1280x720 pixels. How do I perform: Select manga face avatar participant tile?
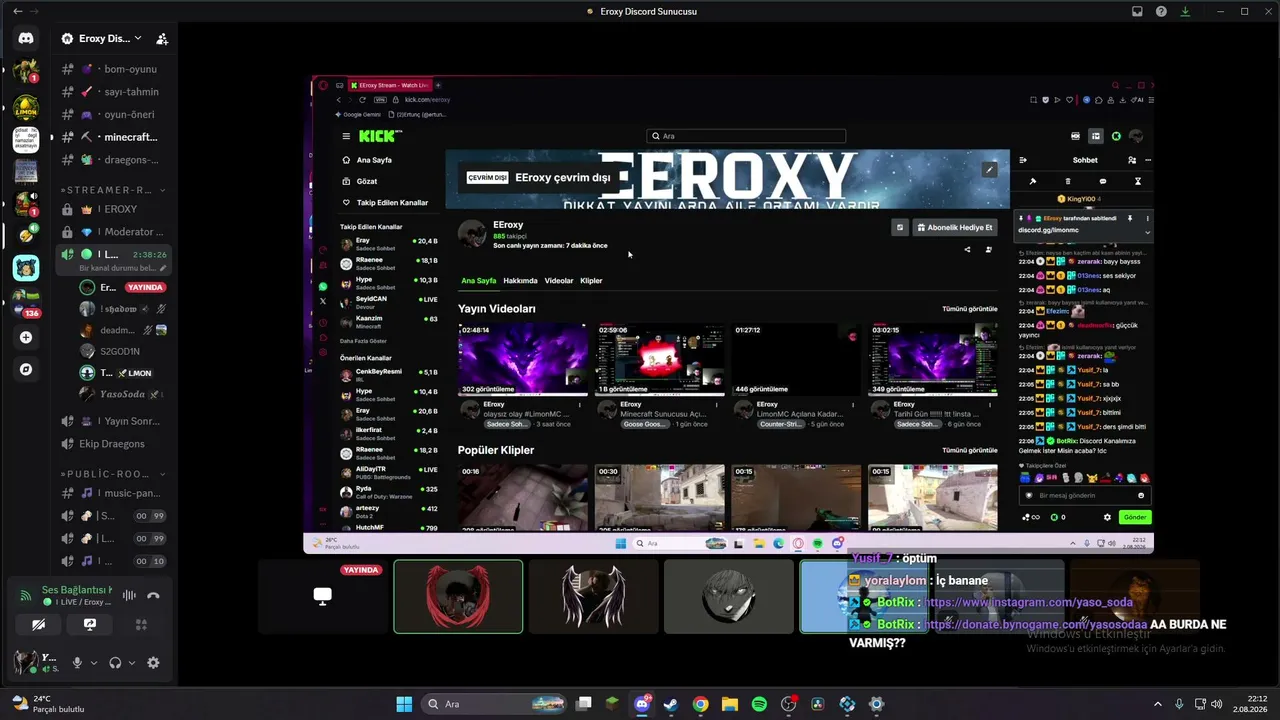click(x=729, y=596)
